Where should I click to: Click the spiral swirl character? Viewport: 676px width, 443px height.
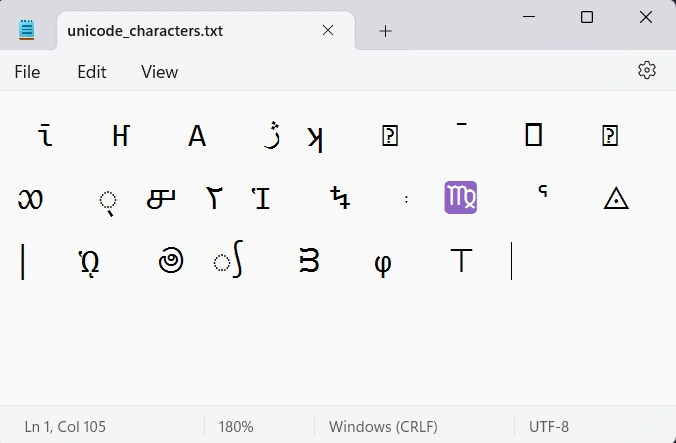(x=171, y=260)
